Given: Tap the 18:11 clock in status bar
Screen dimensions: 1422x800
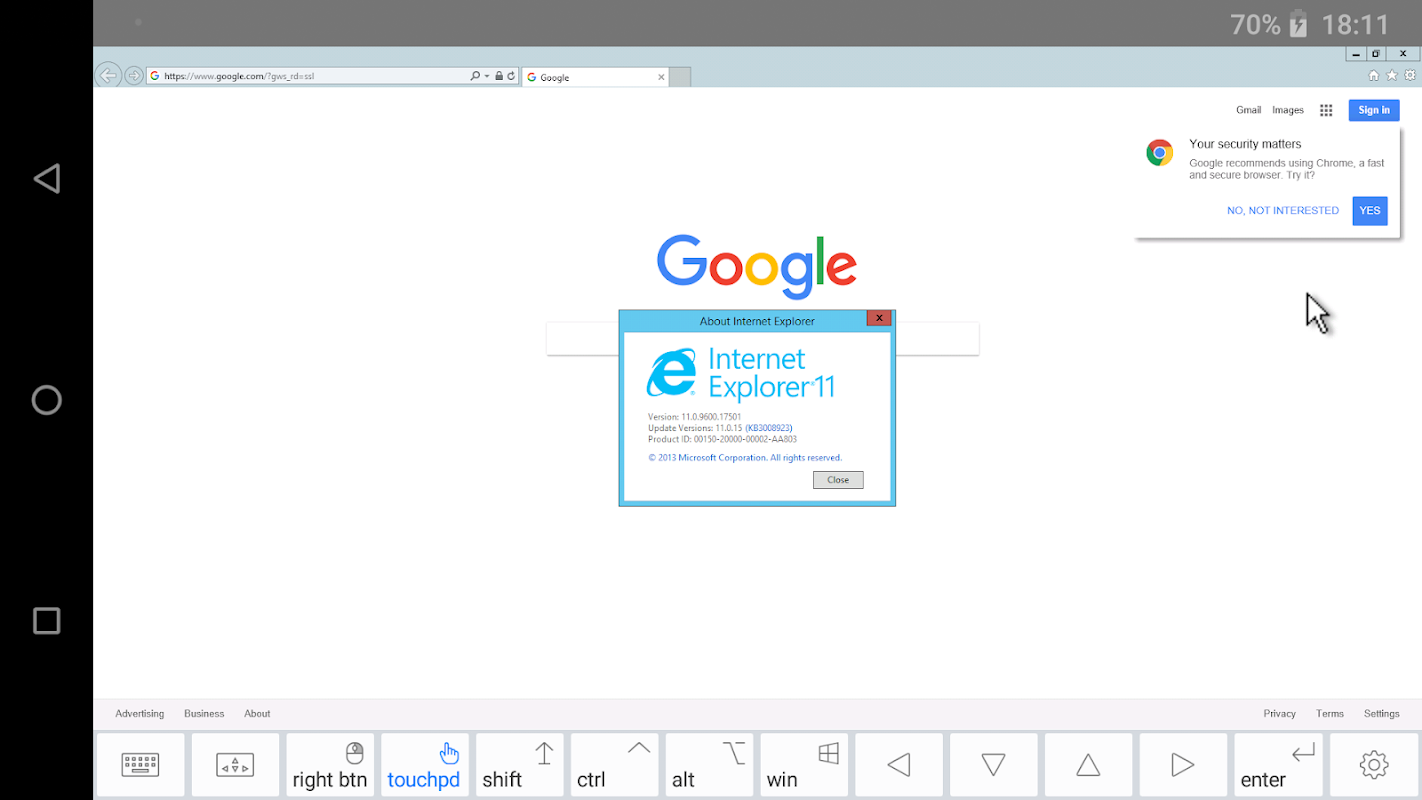Looking at the screenshot, I should coord(1356,24).
